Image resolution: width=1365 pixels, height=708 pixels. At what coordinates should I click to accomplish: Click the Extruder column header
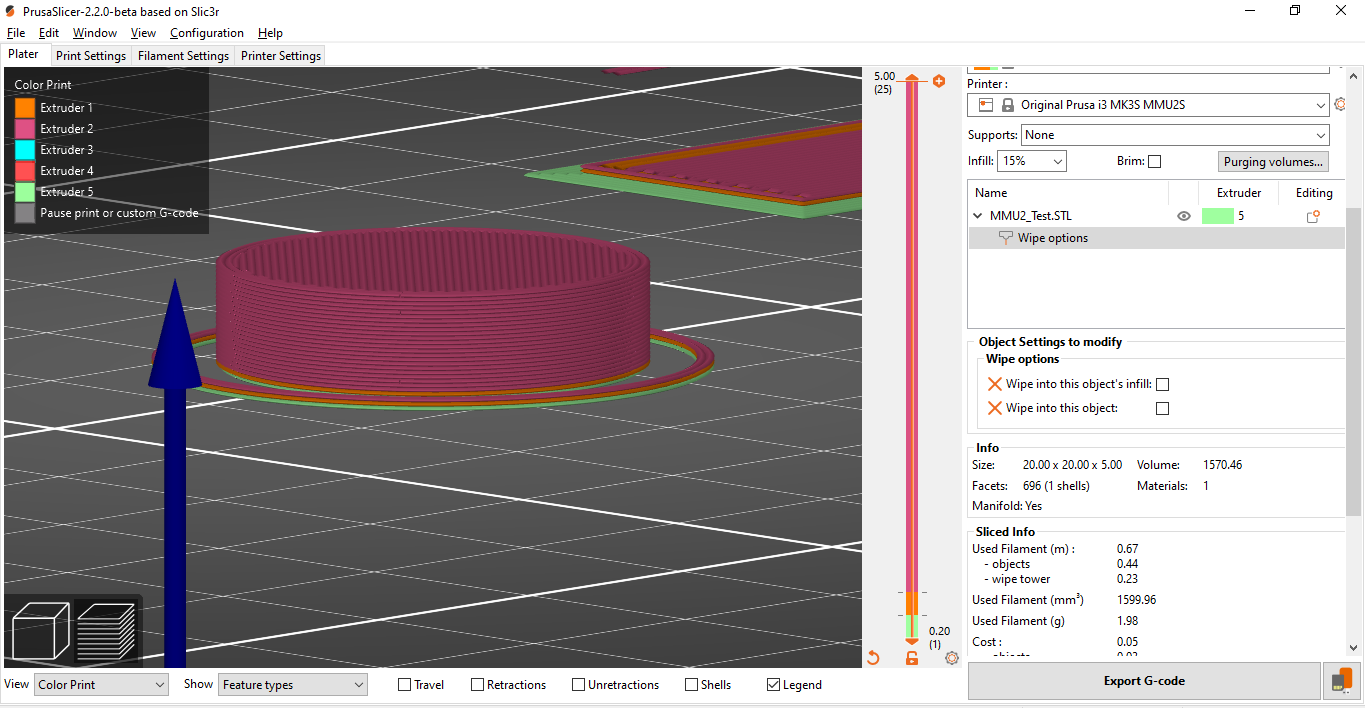1239,193
